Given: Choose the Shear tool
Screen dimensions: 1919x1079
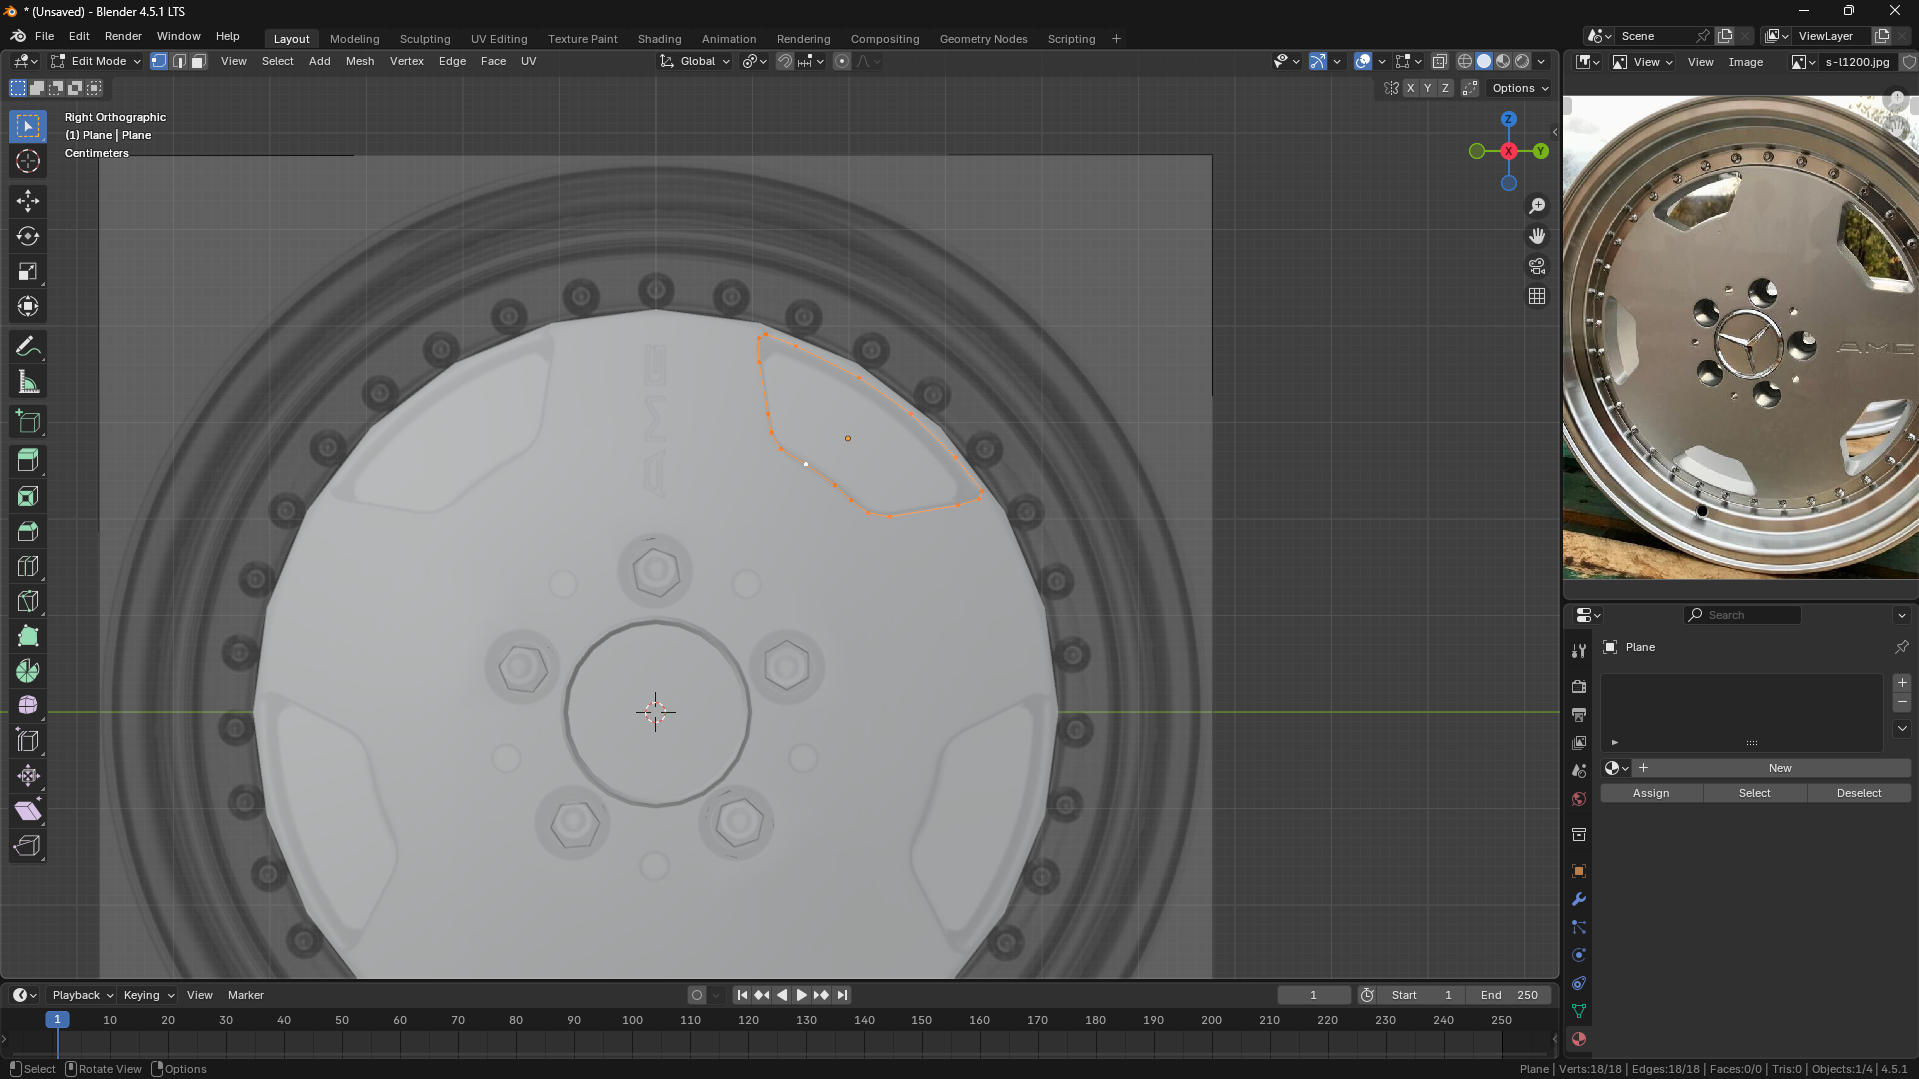Looking at the screenshot, I should click(28, 811).
